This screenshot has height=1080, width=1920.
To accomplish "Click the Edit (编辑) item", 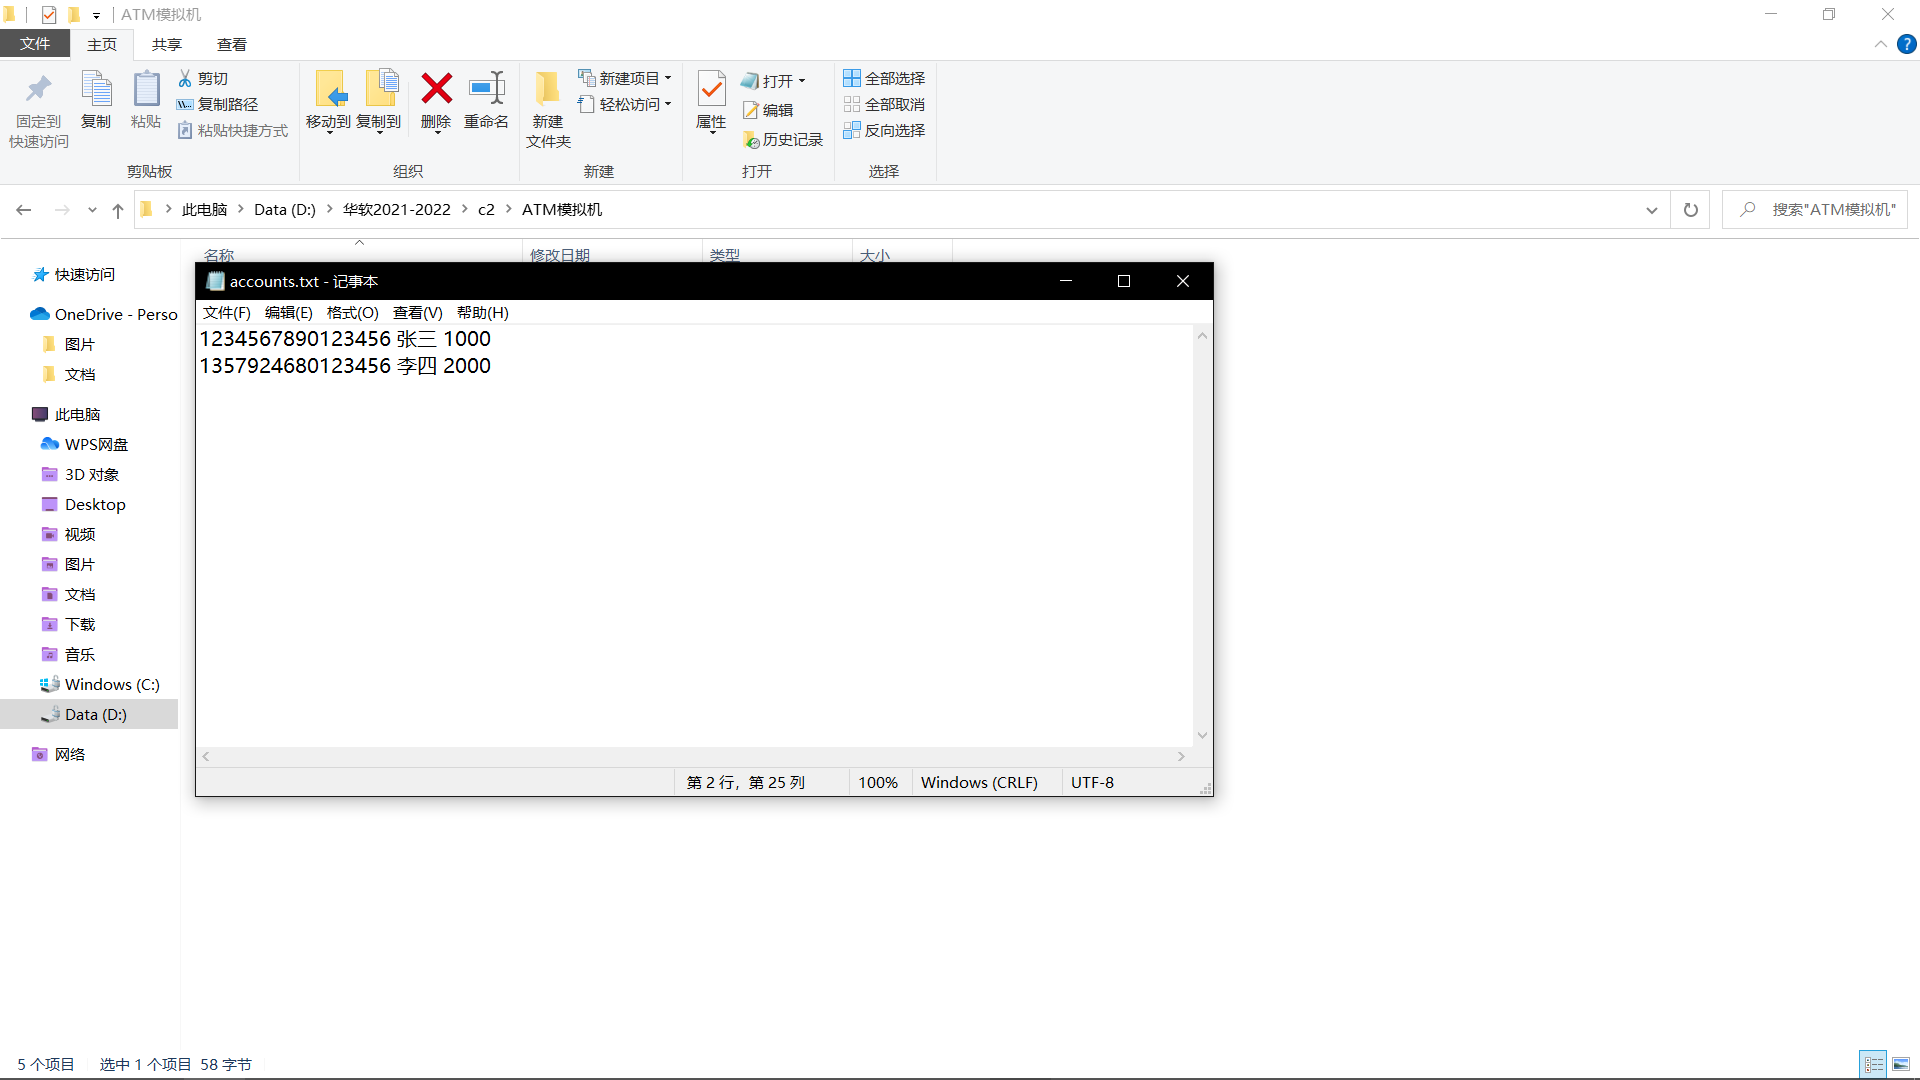I will pyautogui.click(x=768, y=110).
